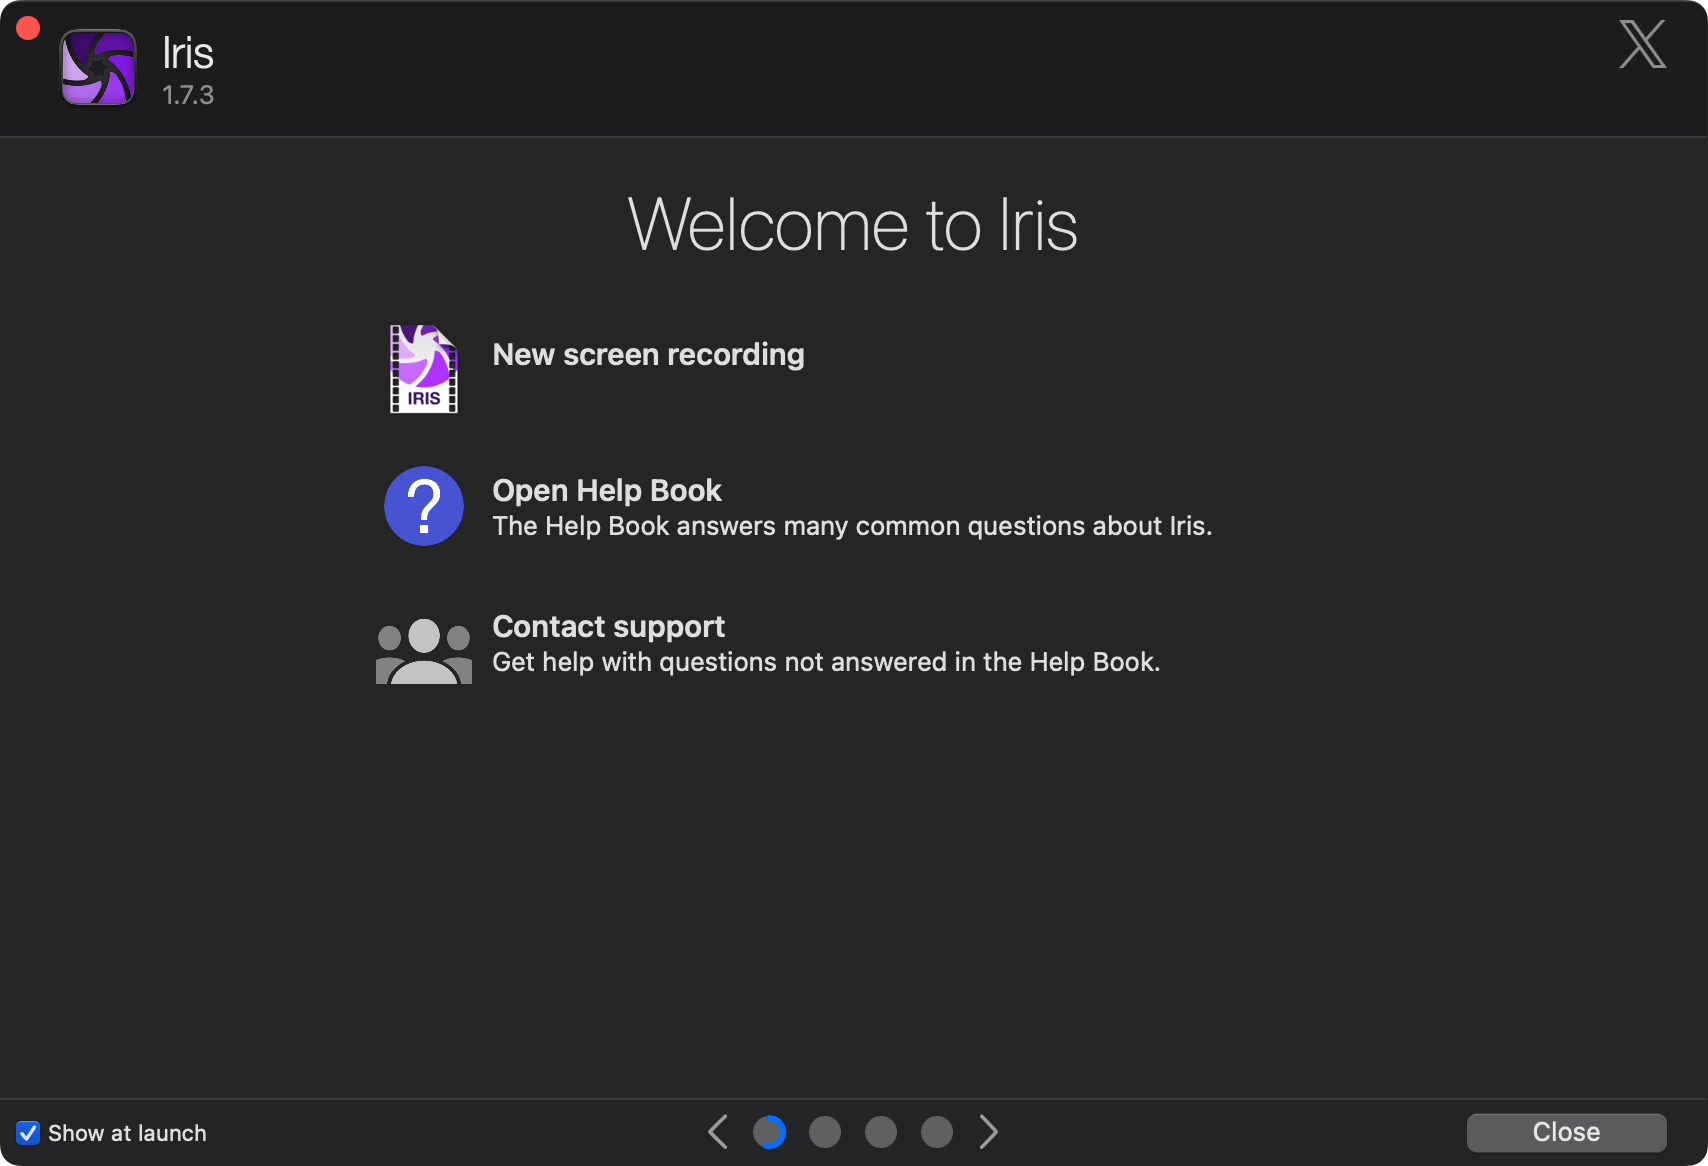The image size is (1708, 1166).
Task: Advance with the next page arrow
Action: pos(988,1132)
